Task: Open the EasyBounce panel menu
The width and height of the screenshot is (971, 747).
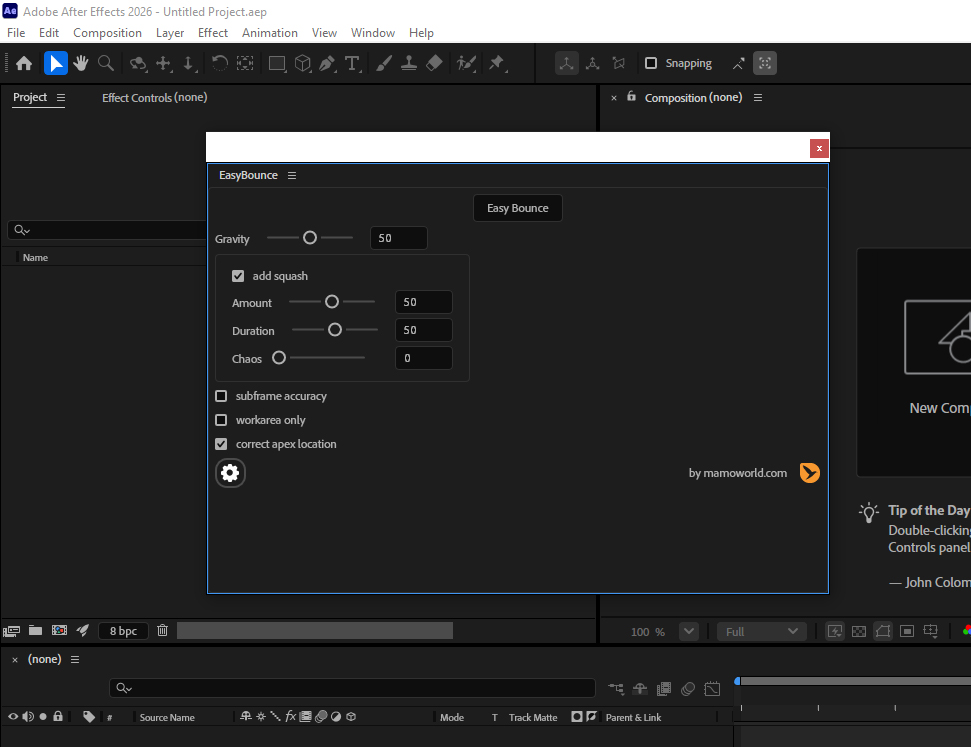Action: pos(292,175)
